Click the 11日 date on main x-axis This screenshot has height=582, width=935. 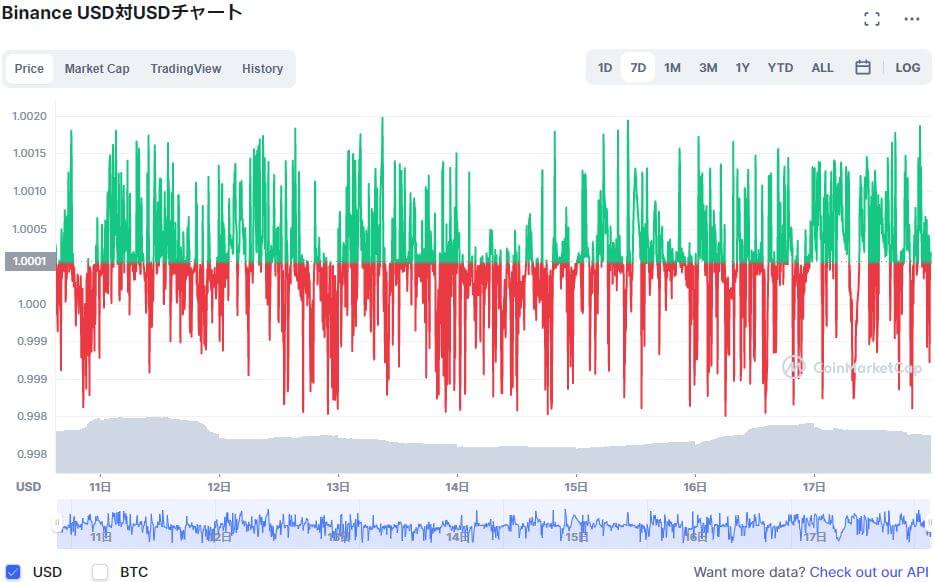point(100,487)
